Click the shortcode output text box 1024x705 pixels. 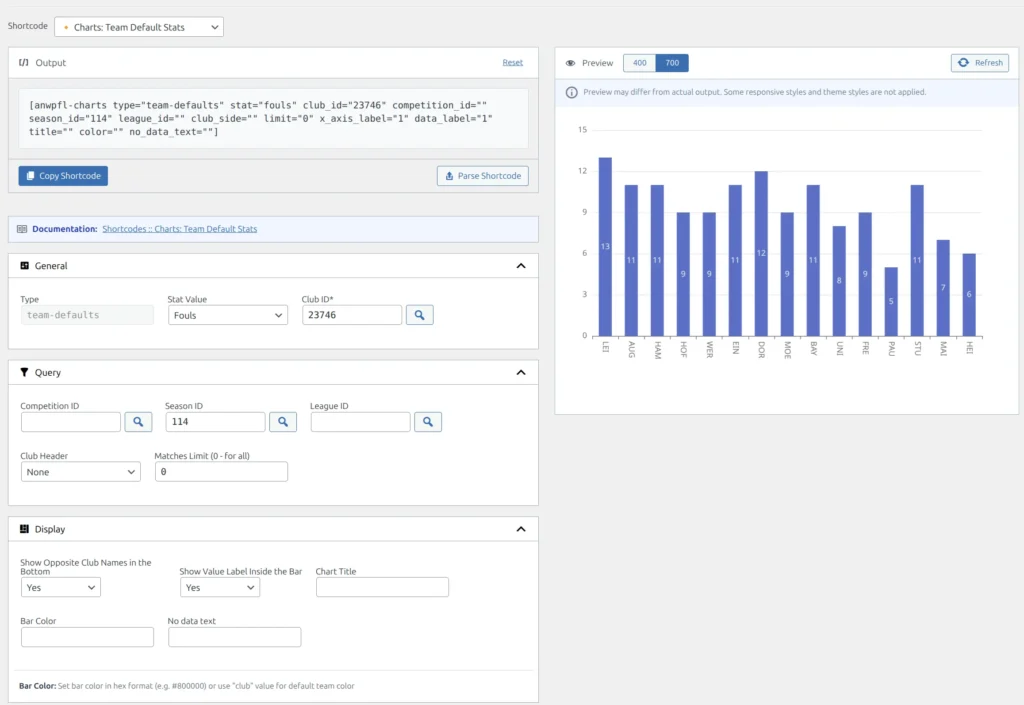(x=273, y=118)
